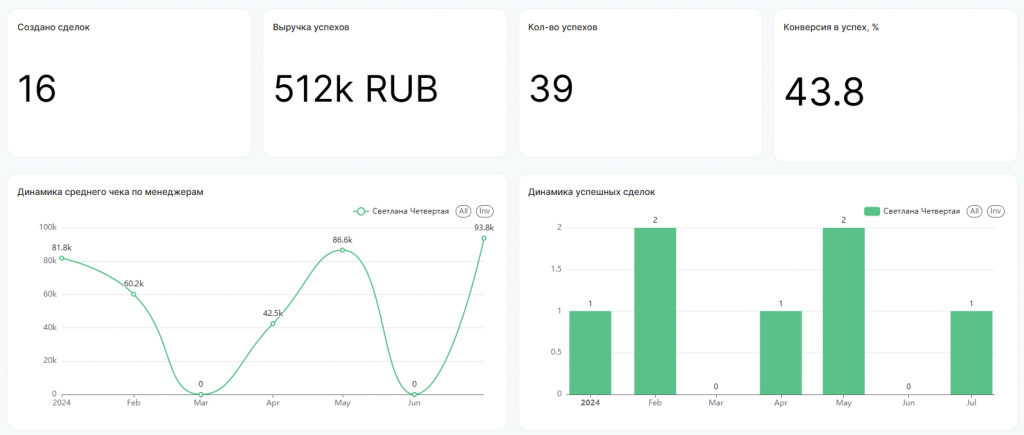Select the 86.6k May data point
1024x435 pixels.
tap(343, 250)
